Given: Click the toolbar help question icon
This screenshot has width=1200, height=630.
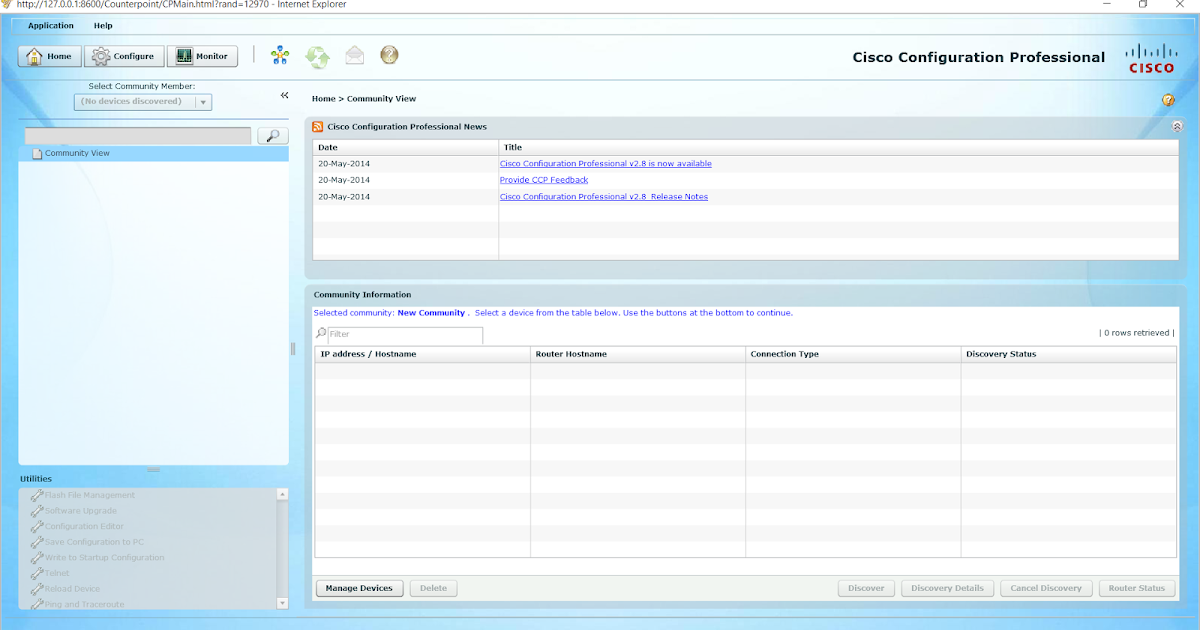Looking at the screenshot, I should pos(389,55).
